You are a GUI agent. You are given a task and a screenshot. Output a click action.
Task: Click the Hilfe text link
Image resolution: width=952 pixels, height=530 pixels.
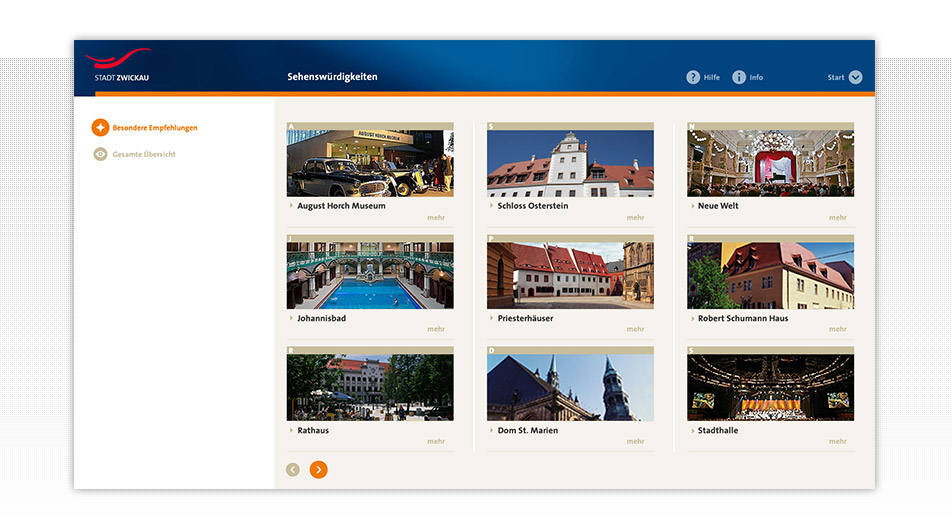pos(711,77)
